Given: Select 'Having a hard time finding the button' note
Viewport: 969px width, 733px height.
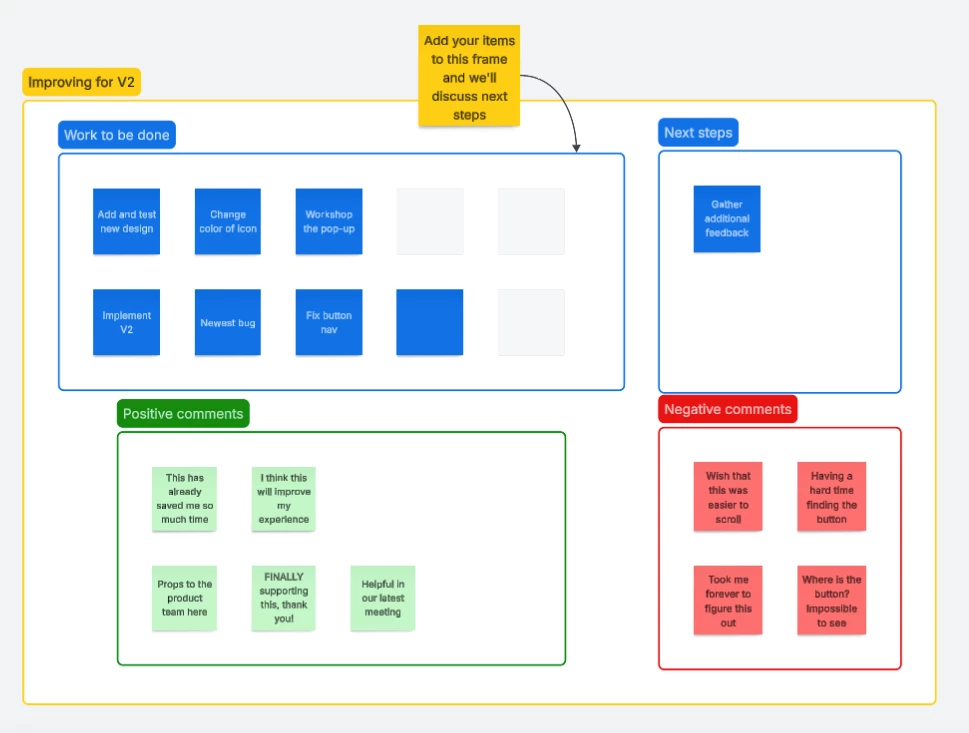Looking at the screenshot, I should pyautogui.click(x=832, y=496).
